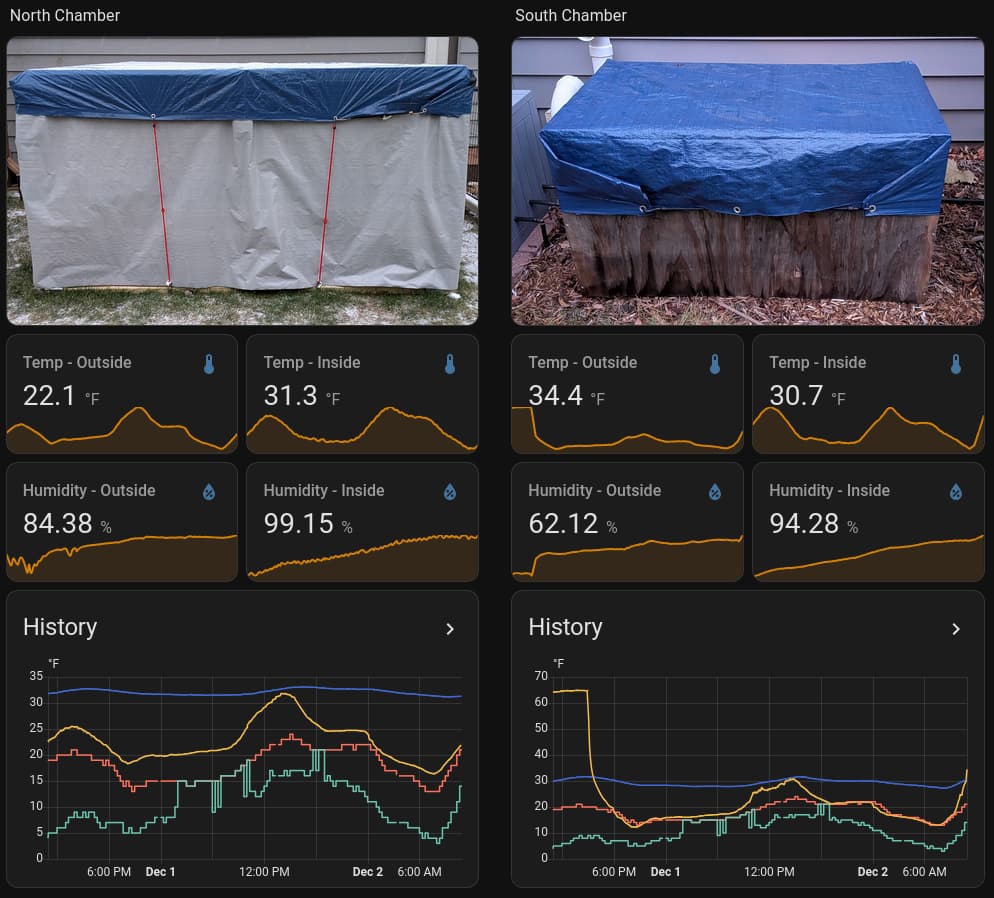Expand South Chamber History with chevron arrow
Viewport: 994px width, 898px height.
tap(956, 629)
